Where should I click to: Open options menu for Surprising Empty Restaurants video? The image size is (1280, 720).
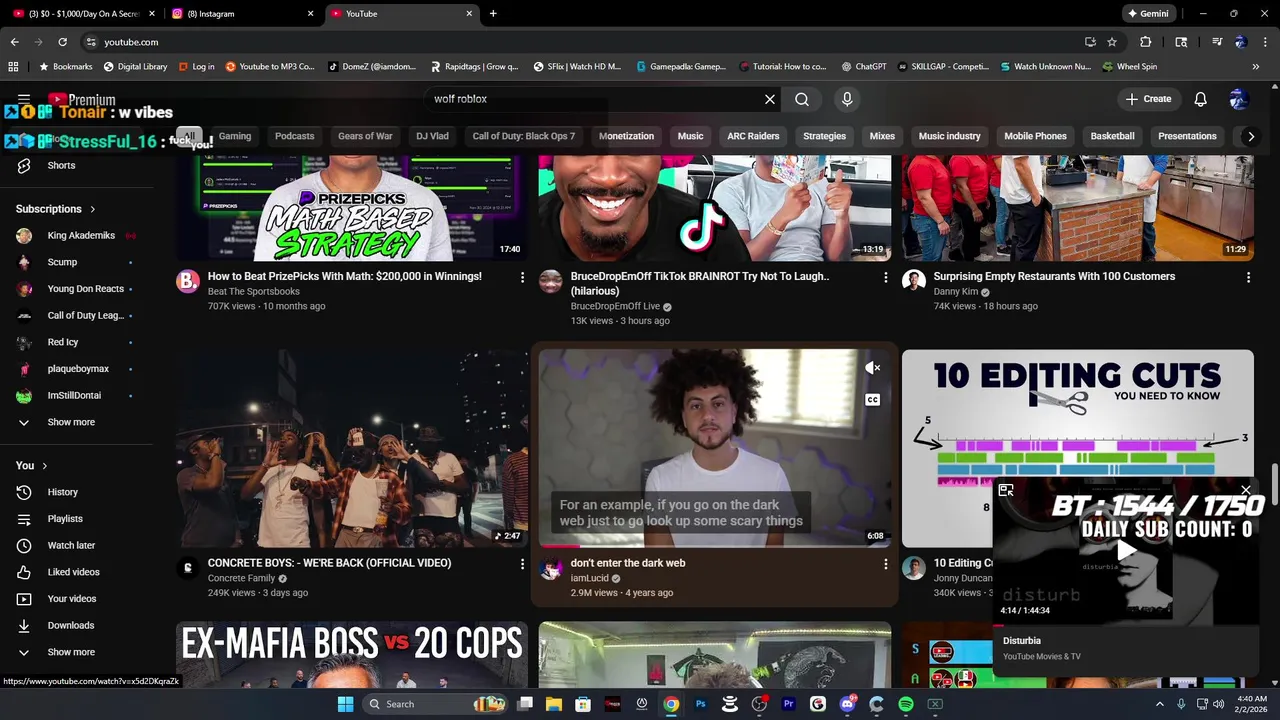click(1248, 277)
